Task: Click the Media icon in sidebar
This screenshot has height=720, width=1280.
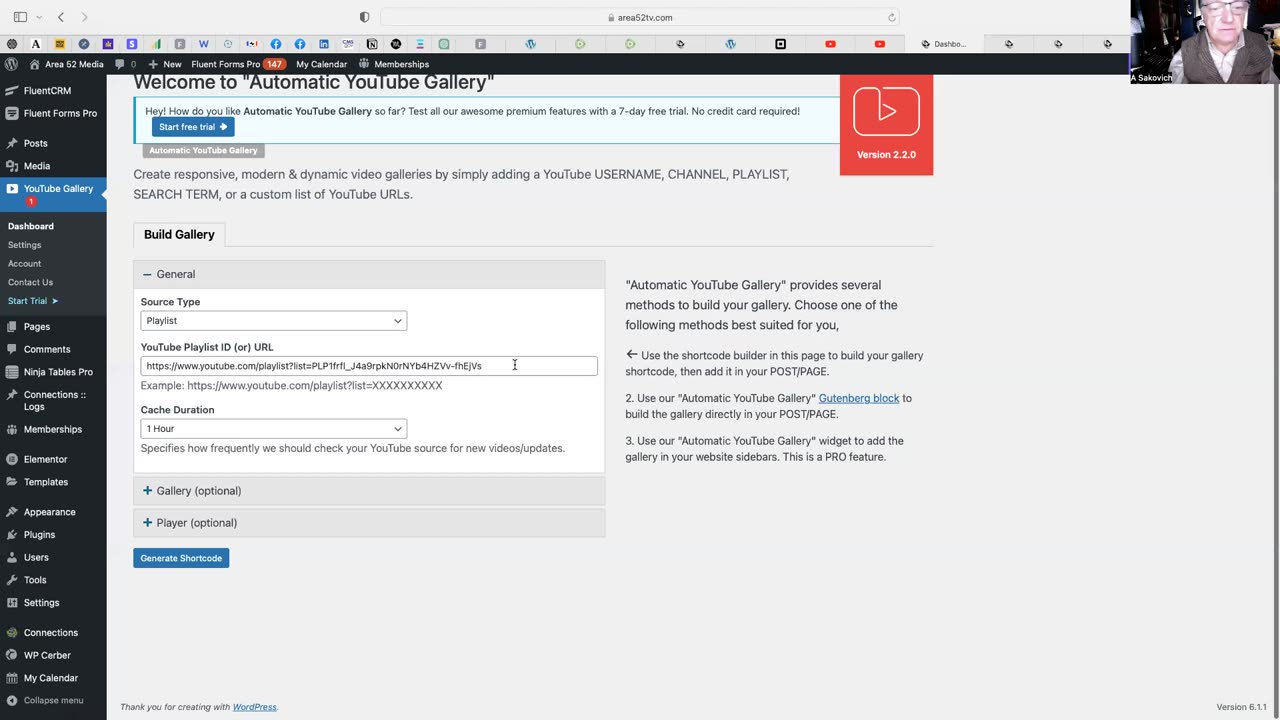Action: point(12,166)
